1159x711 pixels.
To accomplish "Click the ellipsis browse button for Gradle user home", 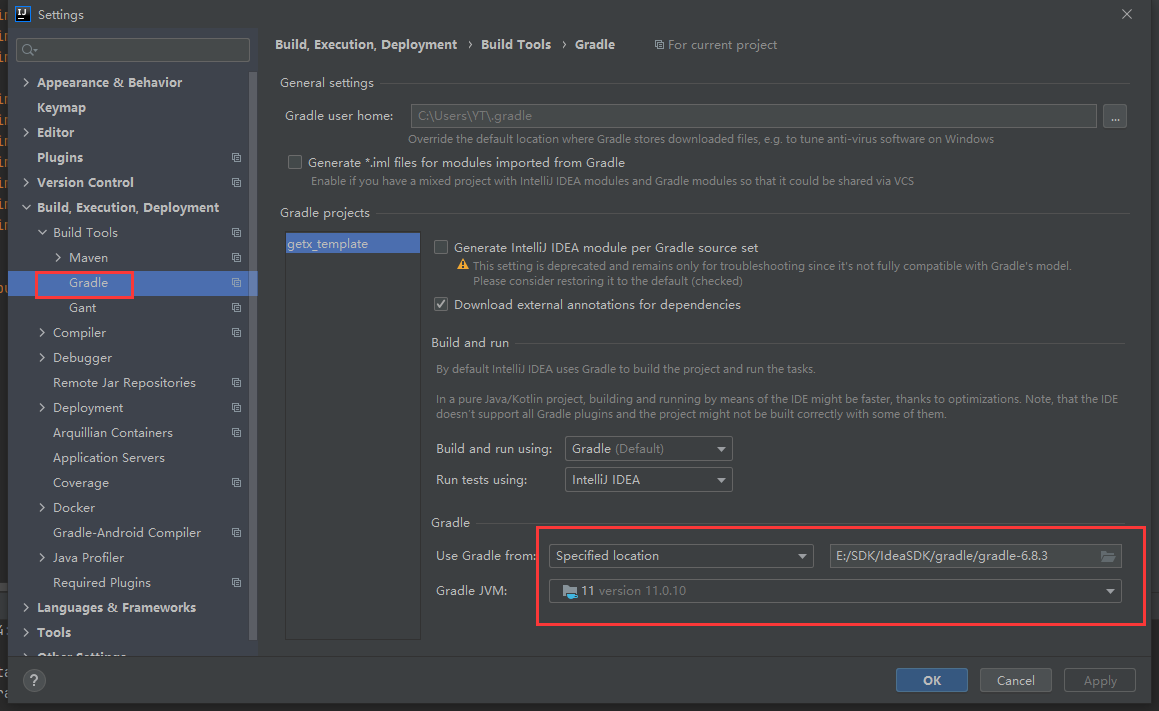I will pos(1115,117).
